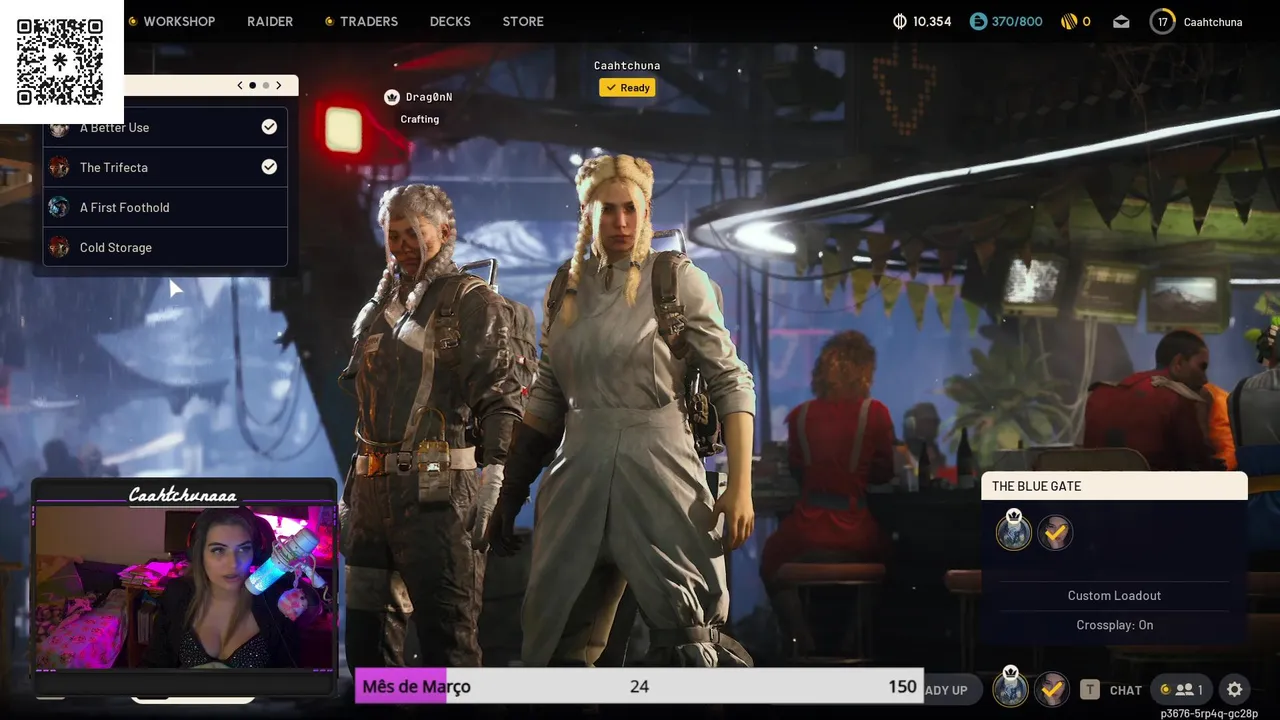Go to previous quest page arrow
This screenshot has height=720, width=1280.
(x=240, y=85)
